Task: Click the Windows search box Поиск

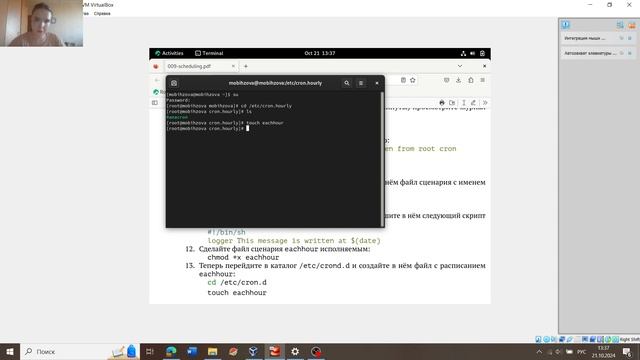Action: [x=80, y=351]
